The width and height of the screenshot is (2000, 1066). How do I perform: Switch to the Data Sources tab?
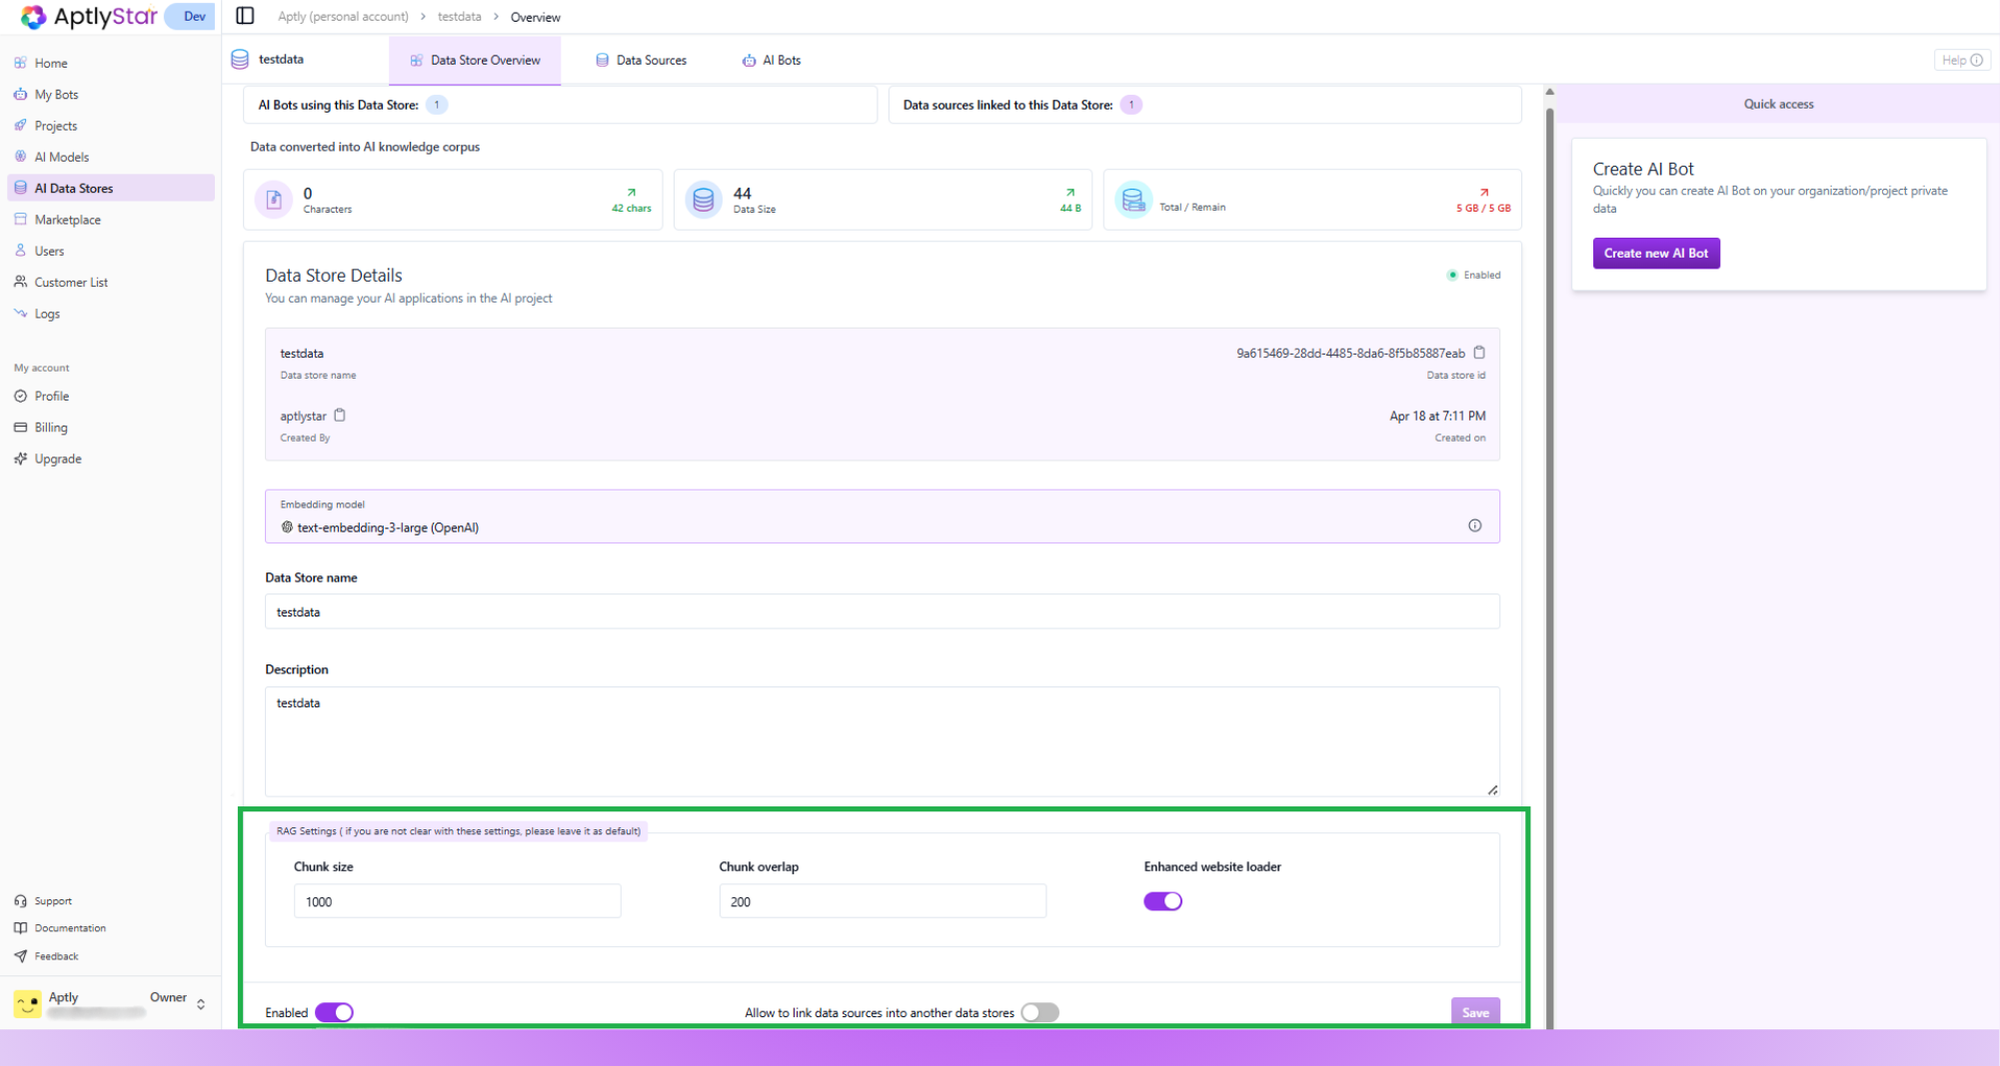641,60
